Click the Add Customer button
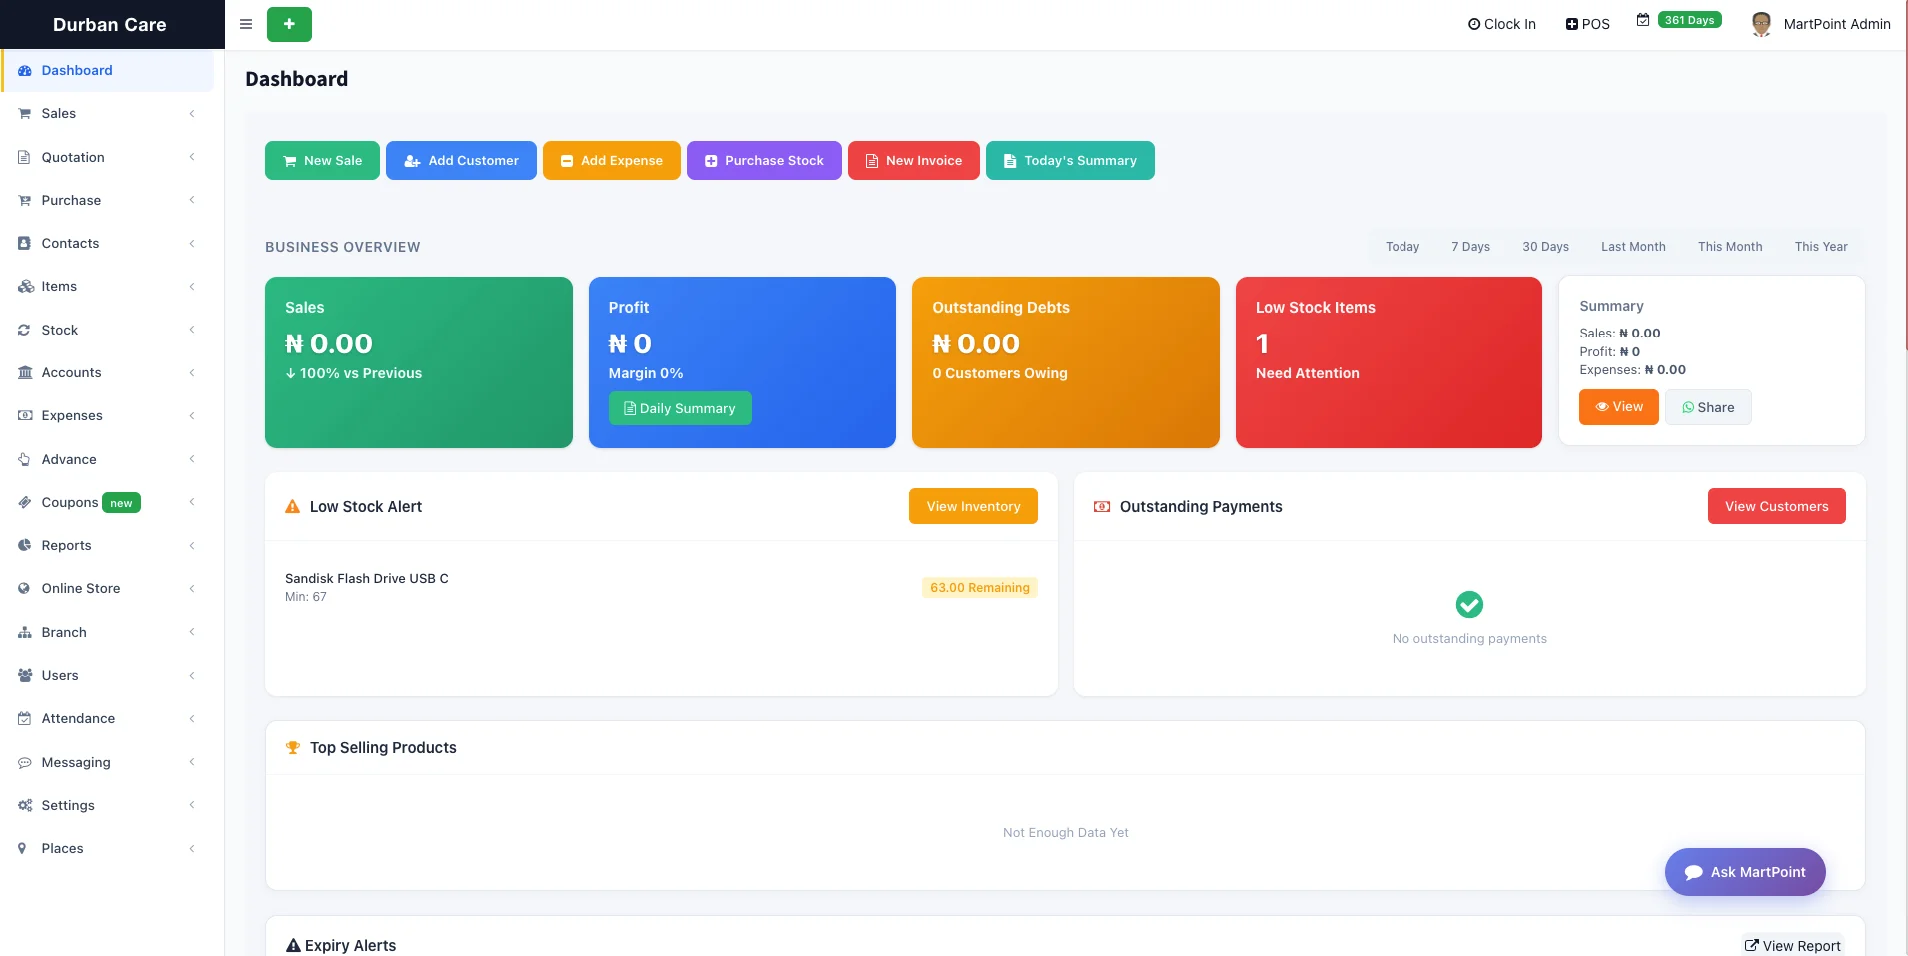Viewport: 1908px width, 956px height. point(461,161)
